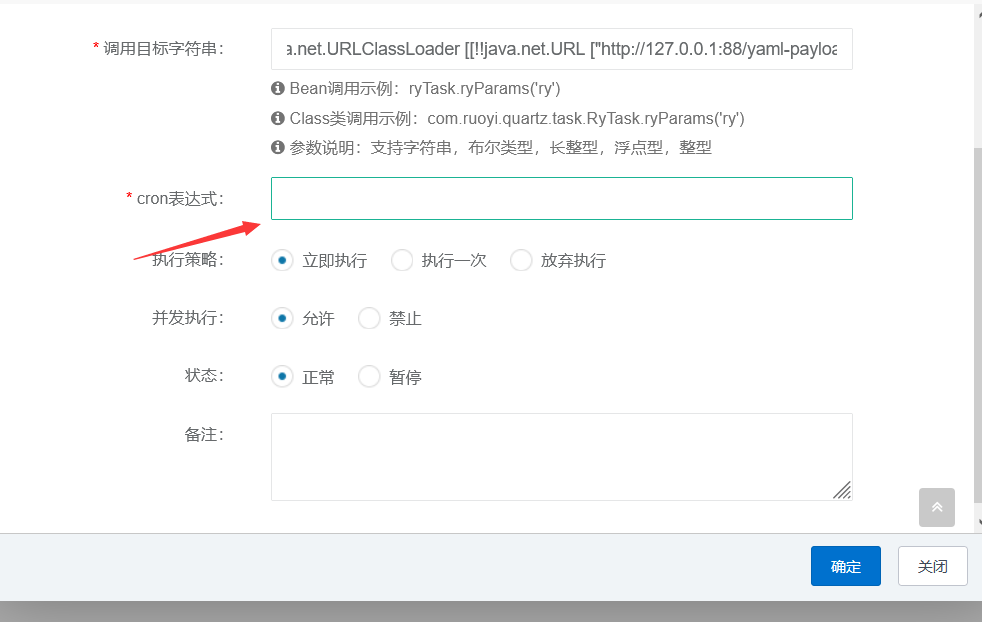The height and width of the screenshot is (622, 982).
Task: Click the 调用目标字符串 input field
Action: pos(562,49)
